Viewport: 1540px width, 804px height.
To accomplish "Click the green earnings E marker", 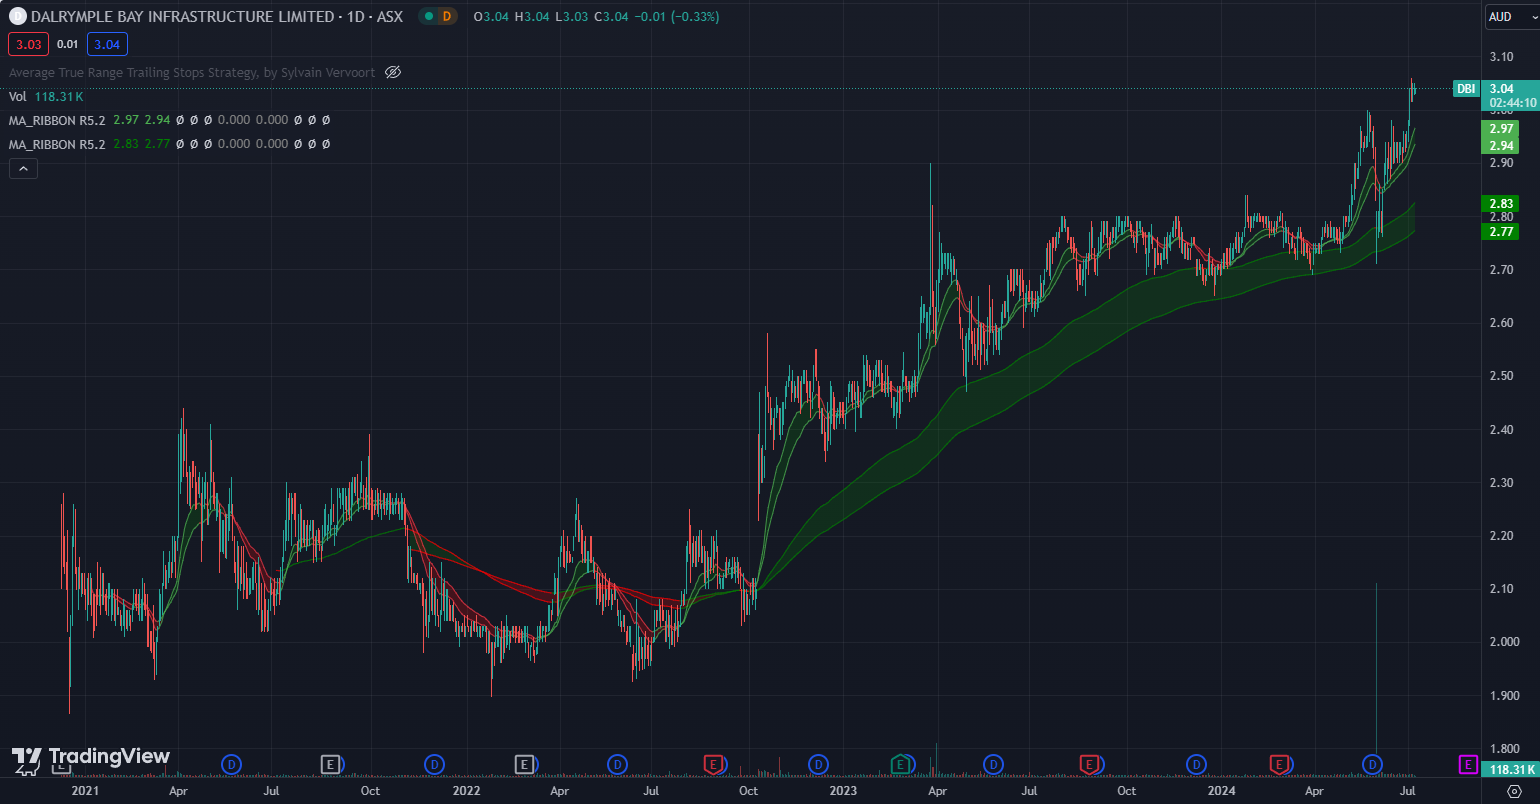I will pyautogui.click(x=900, y=764).
